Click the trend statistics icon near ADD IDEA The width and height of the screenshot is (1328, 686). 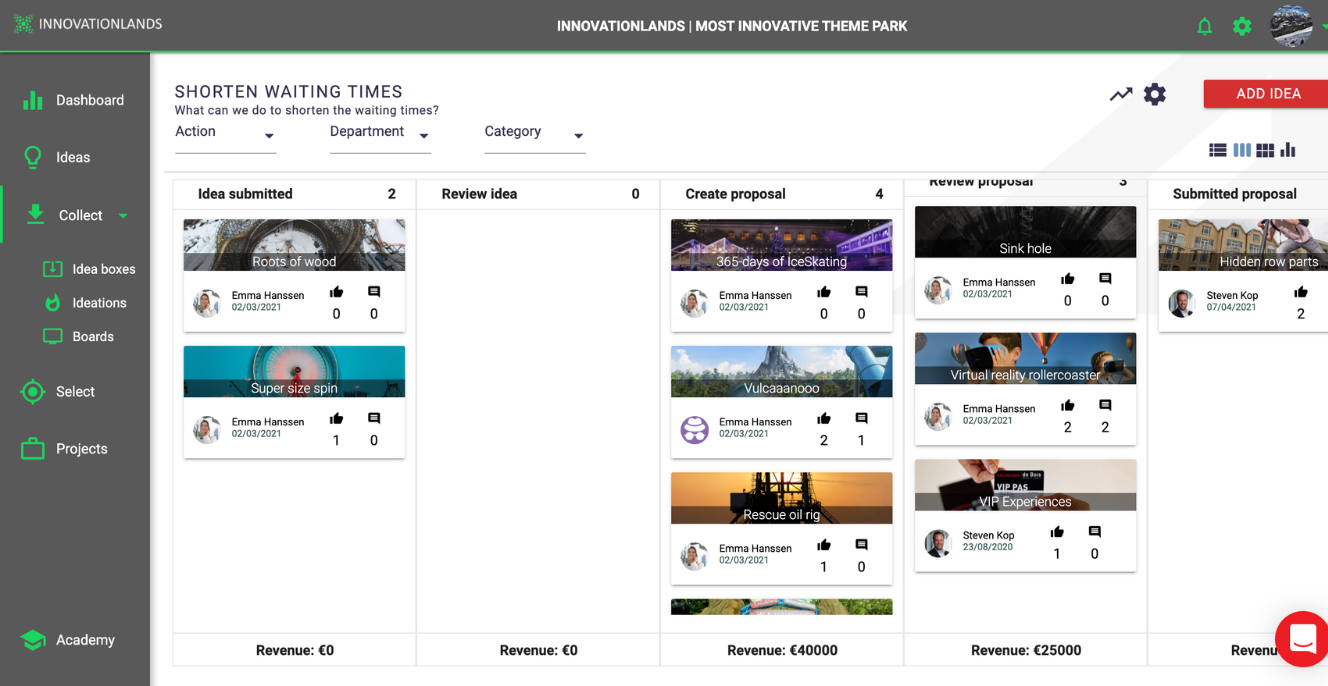(1120, 93)
